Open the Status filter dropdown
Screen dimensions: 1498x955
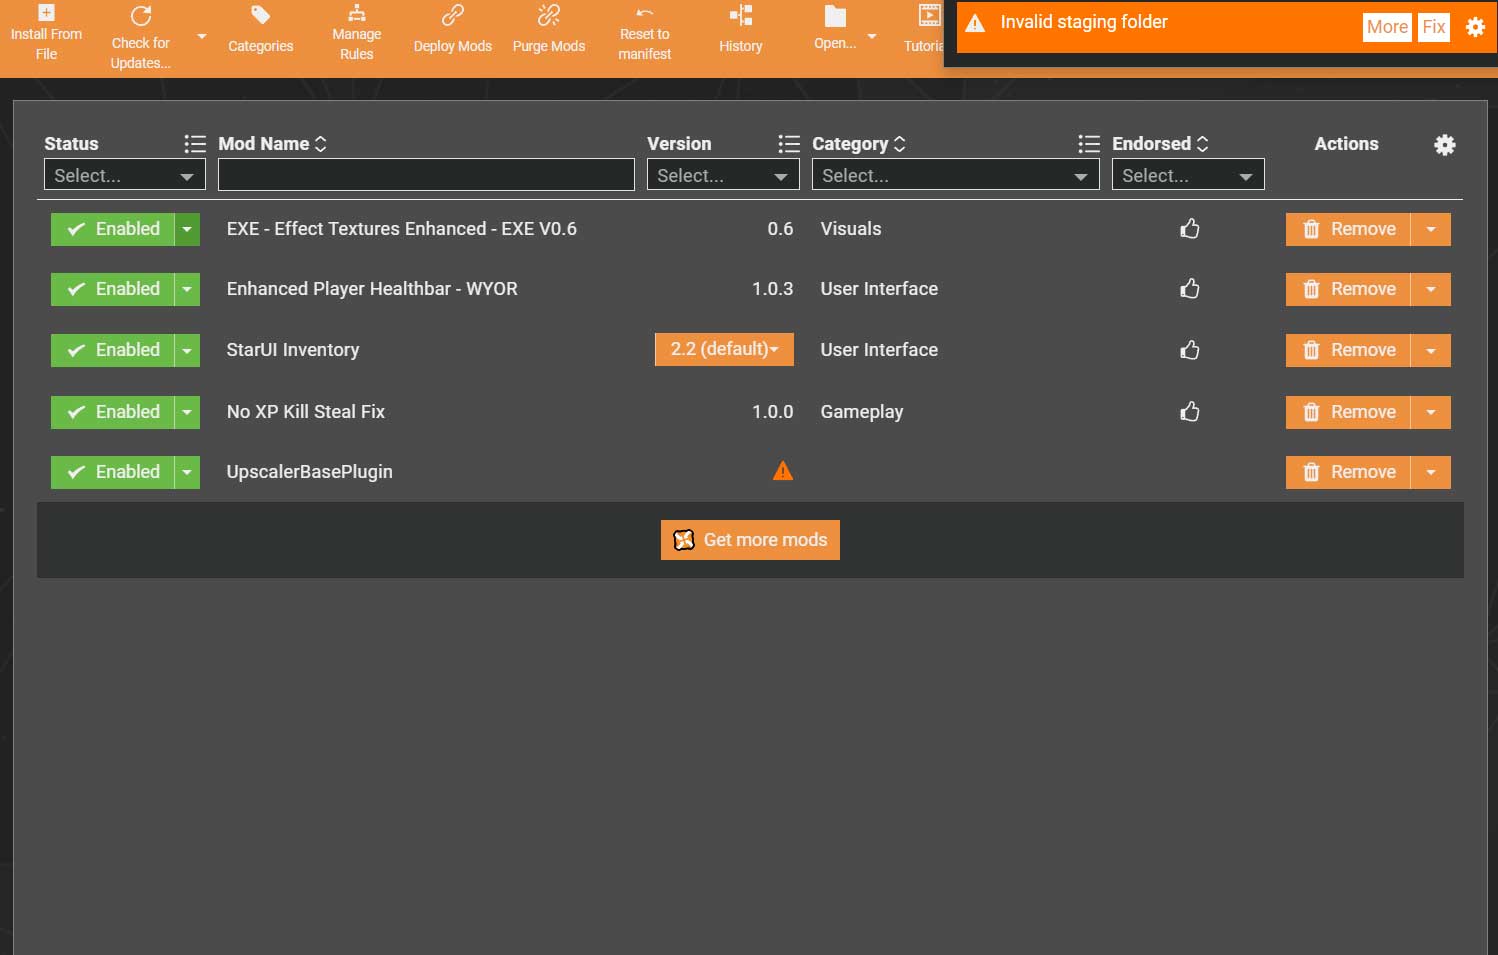(x=124, y=175)
